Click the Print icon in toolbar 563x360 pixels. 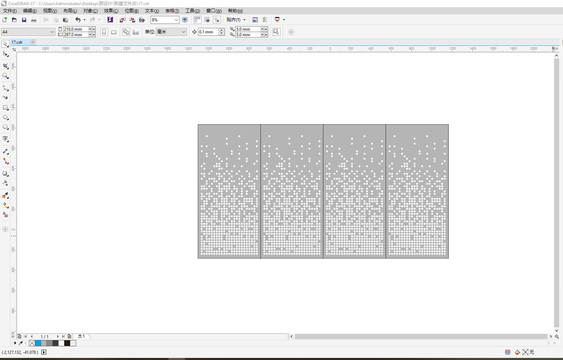(x=34, y=20)
